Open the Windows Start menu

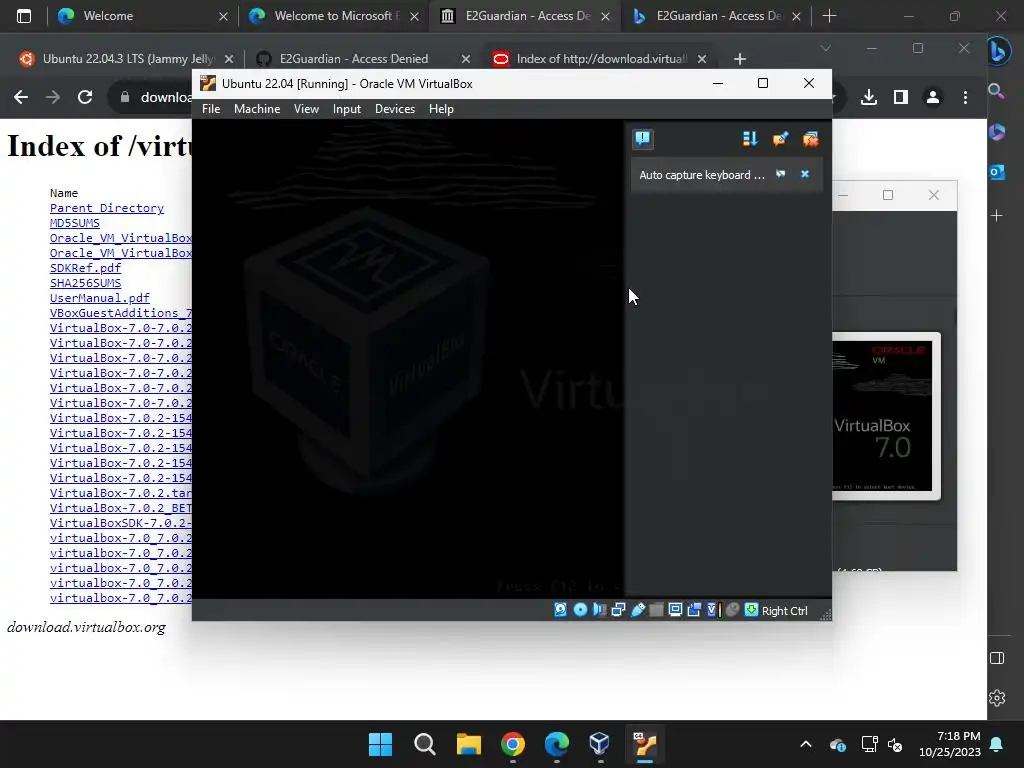pyautogui.click(x=380, y=744)
